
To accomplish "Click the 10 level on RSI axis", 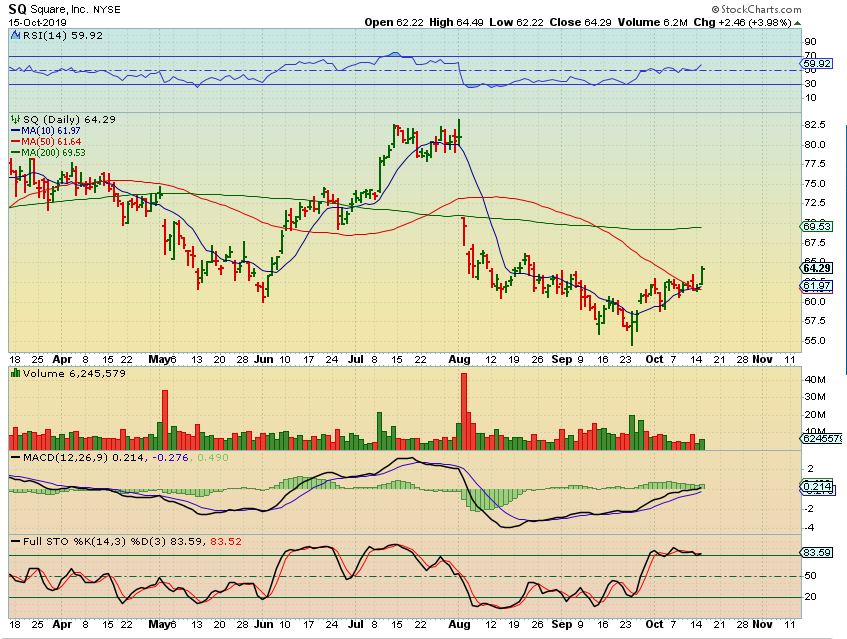I will (810, 98).
